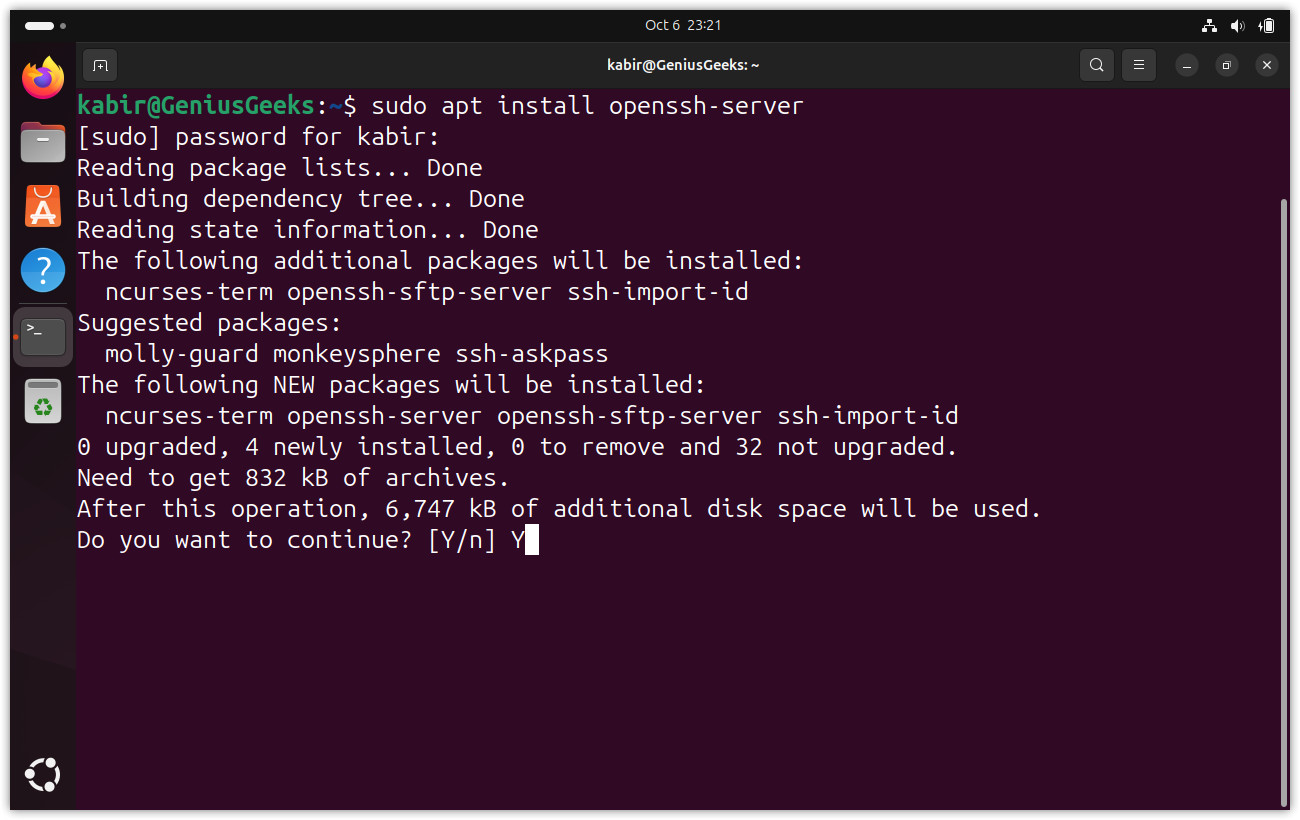This screenshot has height=820, width=1300.
Task: Maximize the terminal window
Action: 1227,65
